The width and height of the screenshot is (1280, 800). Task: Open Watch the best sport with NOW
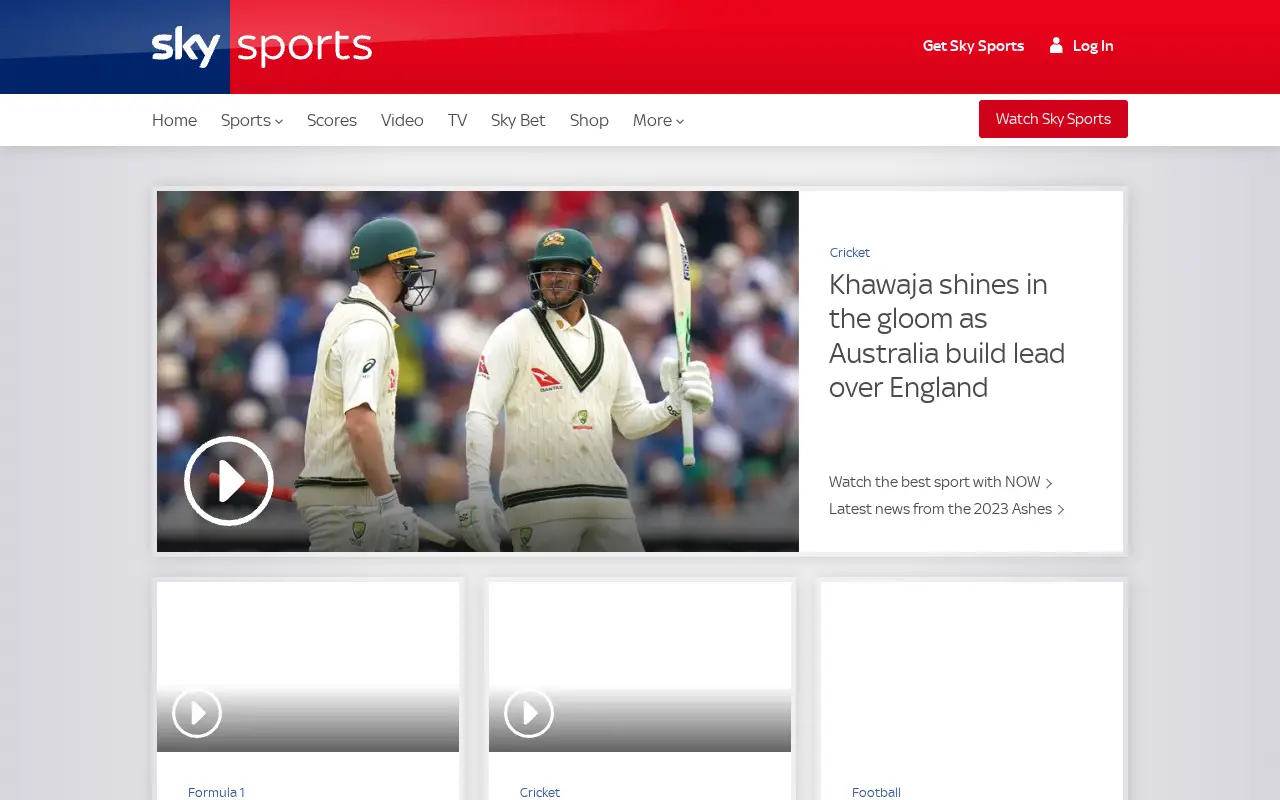click(940, 482)
